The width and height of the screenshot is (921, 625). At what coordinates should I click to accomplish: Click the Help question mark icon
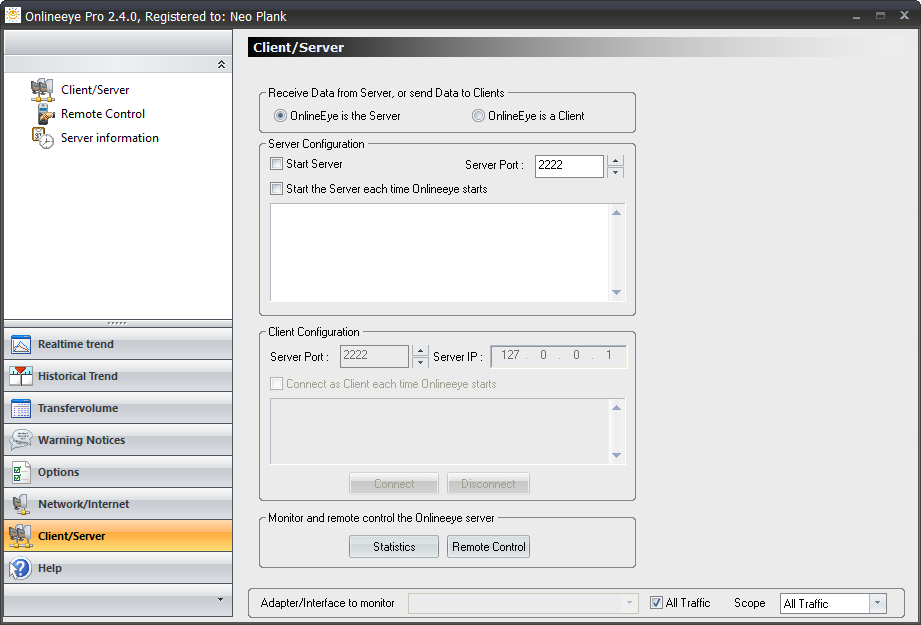point(21,568)
